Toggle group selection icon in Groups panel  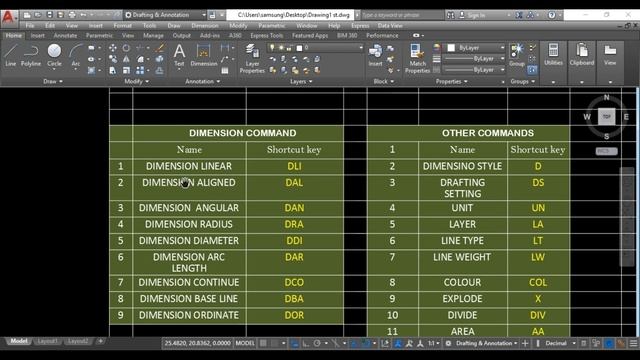tap(532, 70)
